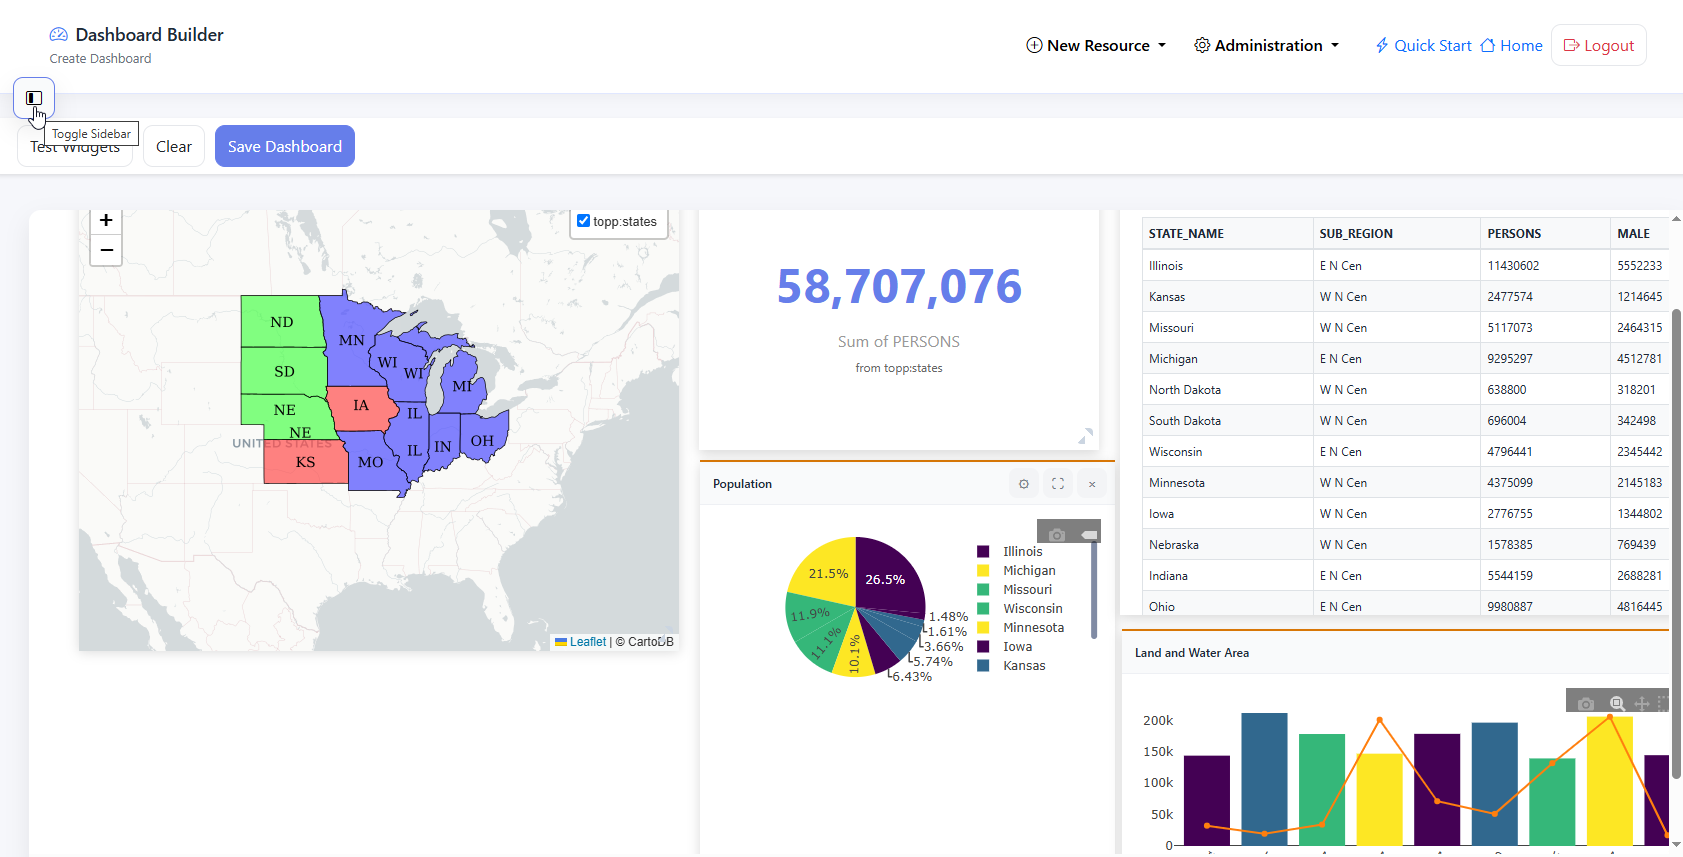Select zoom tool on Land and Water chart
Viewport: 1683px width, 857px height.
[x=1616, y=704]
